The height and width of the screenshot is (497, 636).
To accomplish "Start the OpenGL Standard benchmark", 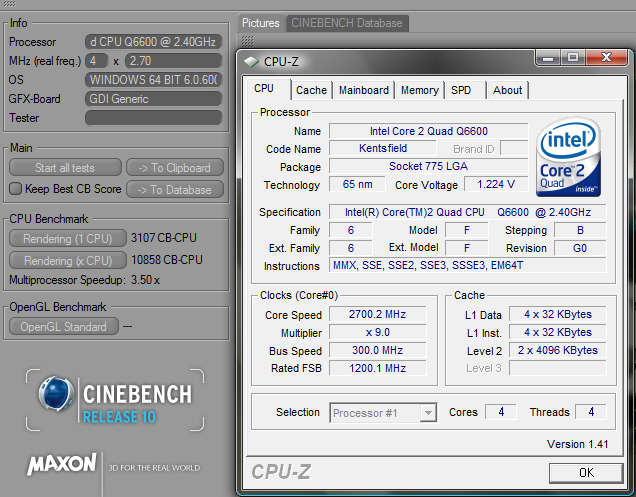I will coord(64,327).
